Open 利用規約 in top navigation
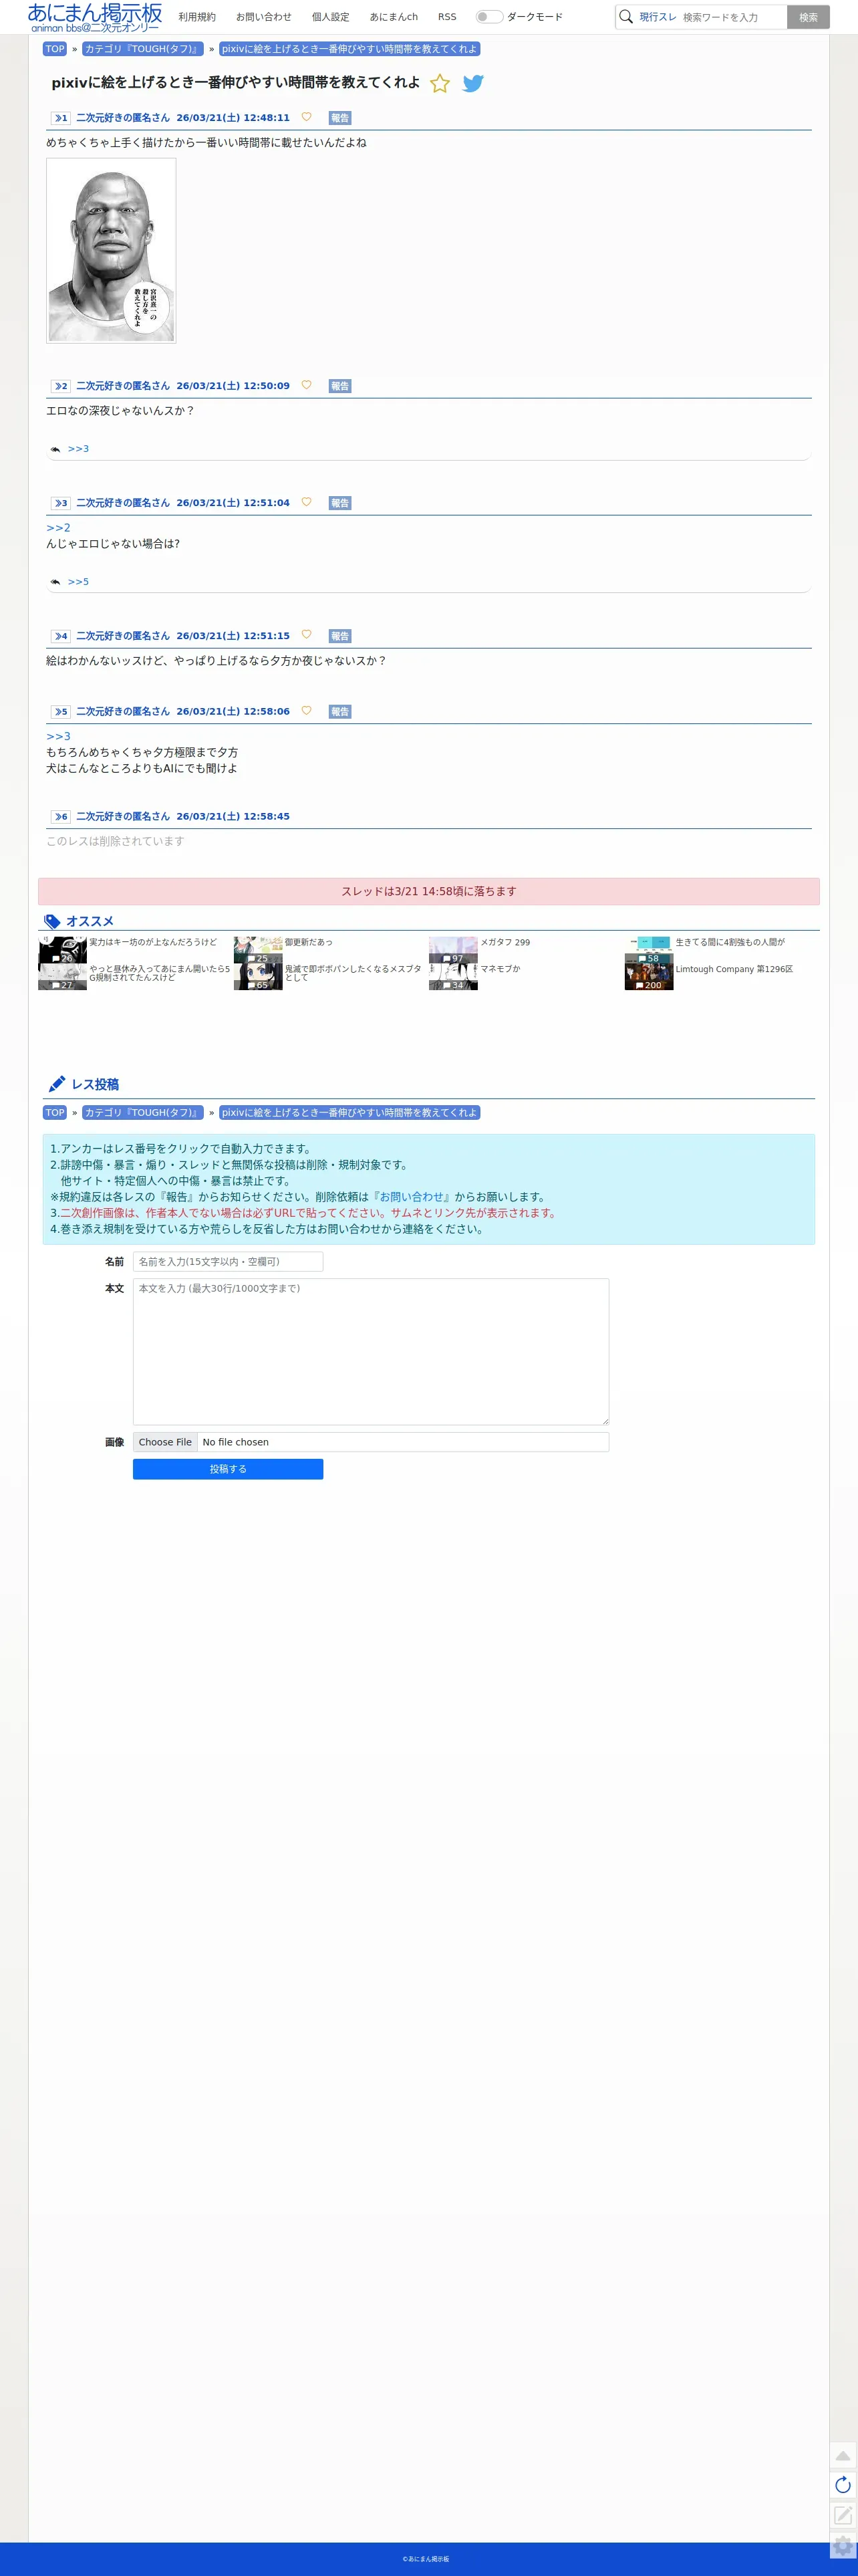 [x=197, y=17]
